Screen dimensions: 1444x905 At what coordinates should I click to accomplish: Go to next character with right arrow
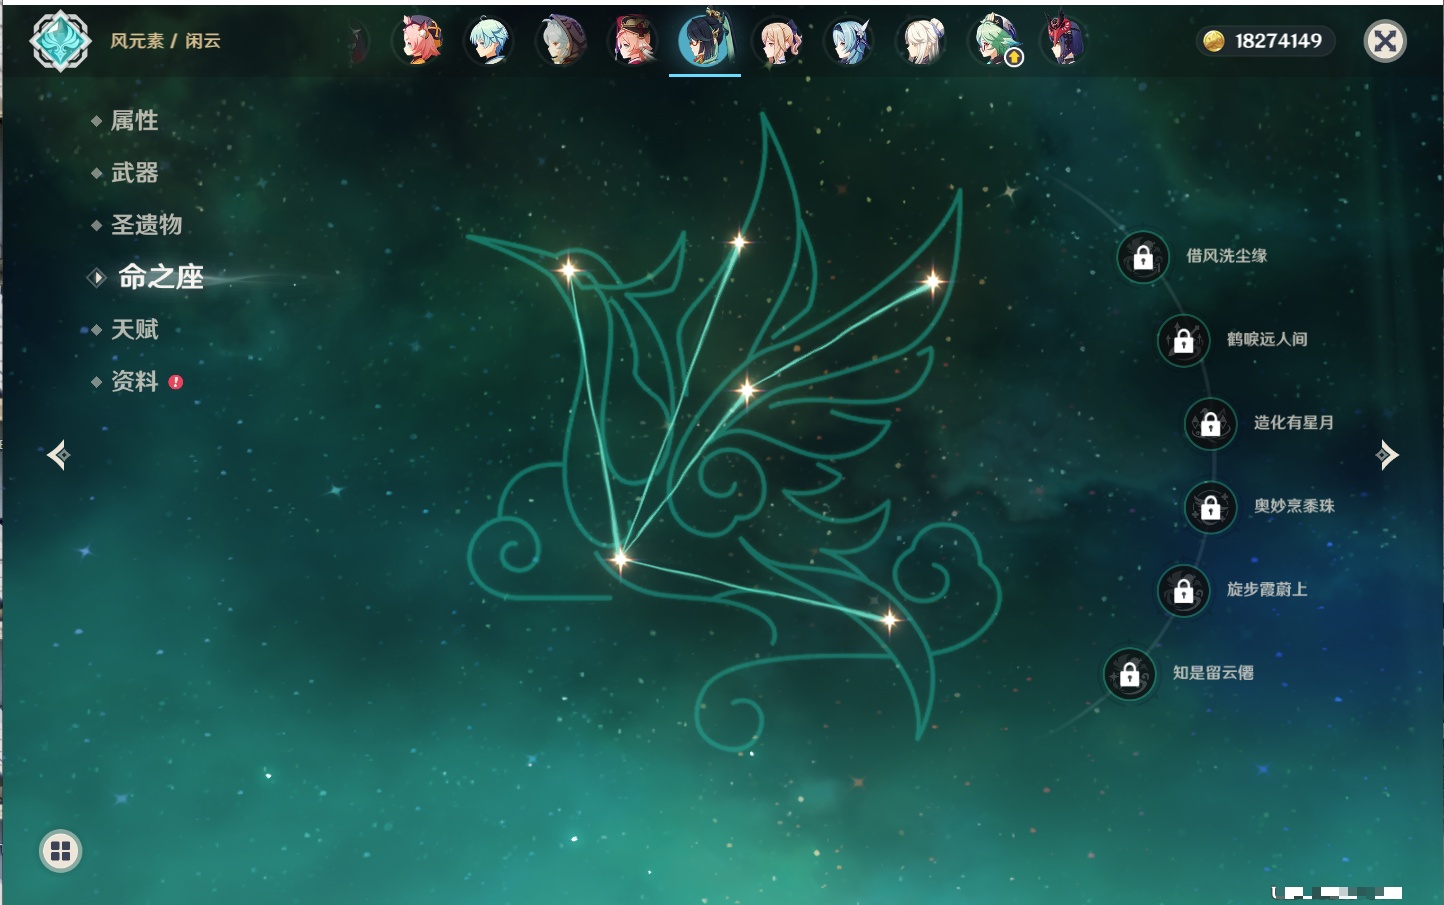pos(1387,455)
